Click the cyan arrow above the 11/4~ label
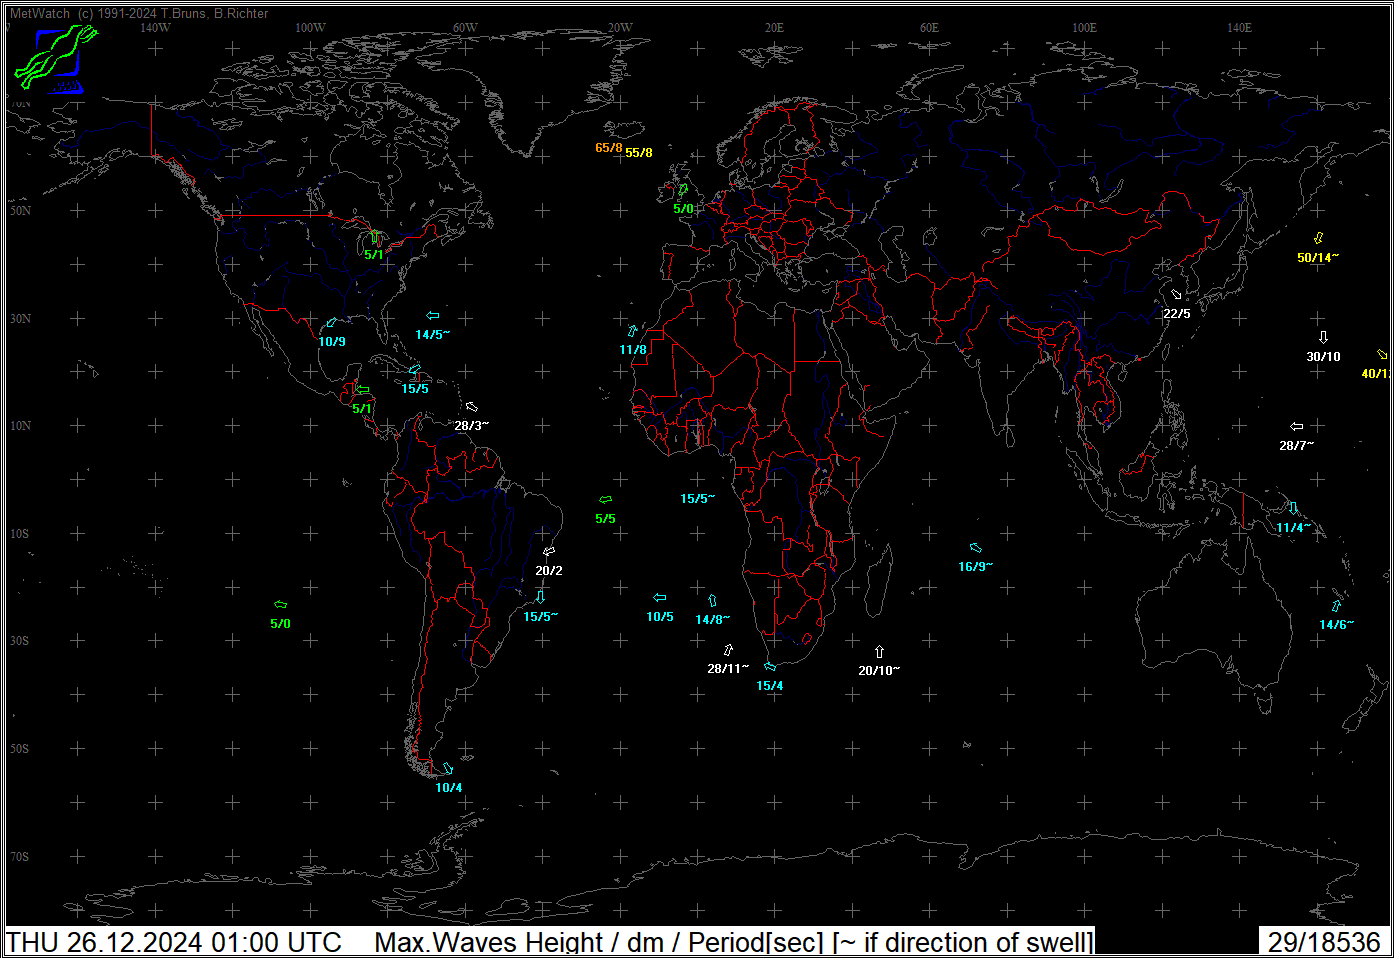The image size is (1394, 958). point(1293,509)
